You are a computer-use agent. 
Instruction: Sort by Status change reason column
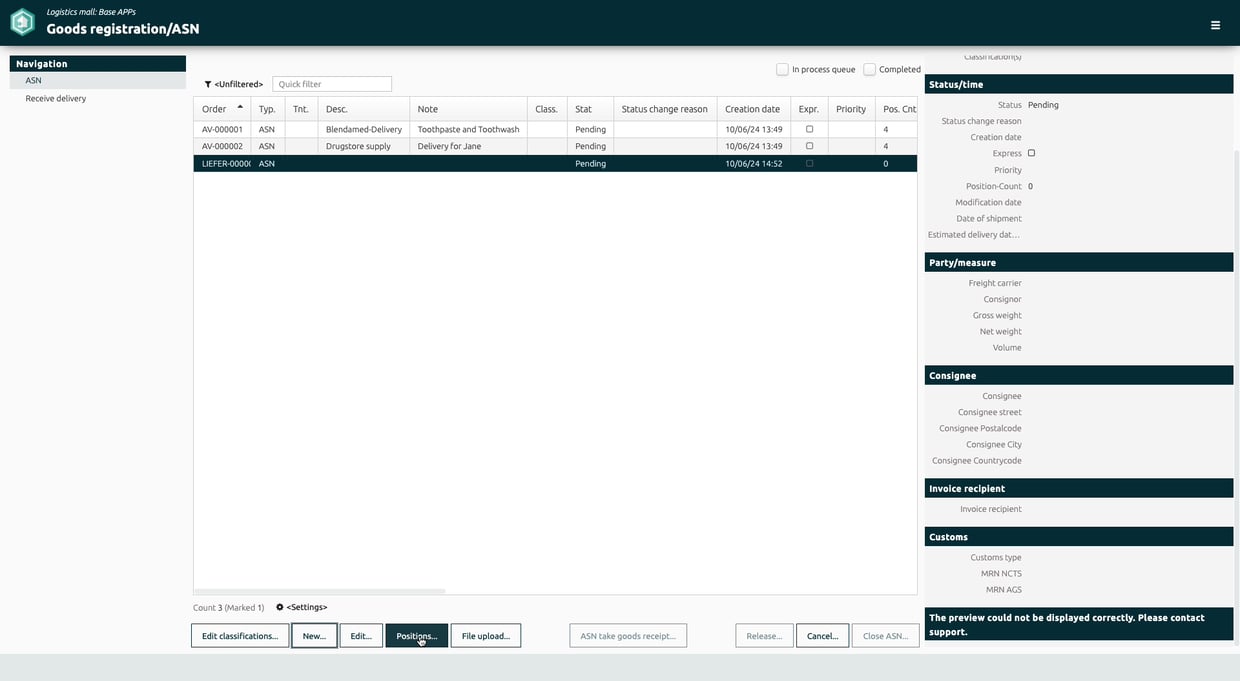click(665, 109)
